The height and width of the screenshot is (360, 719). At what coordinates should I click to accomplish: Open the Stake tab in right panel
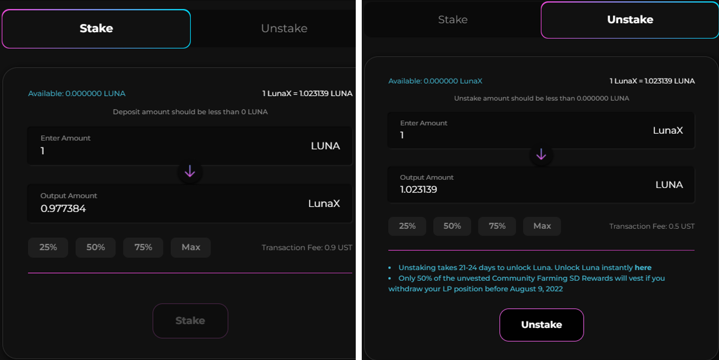[x=453, y=20]
